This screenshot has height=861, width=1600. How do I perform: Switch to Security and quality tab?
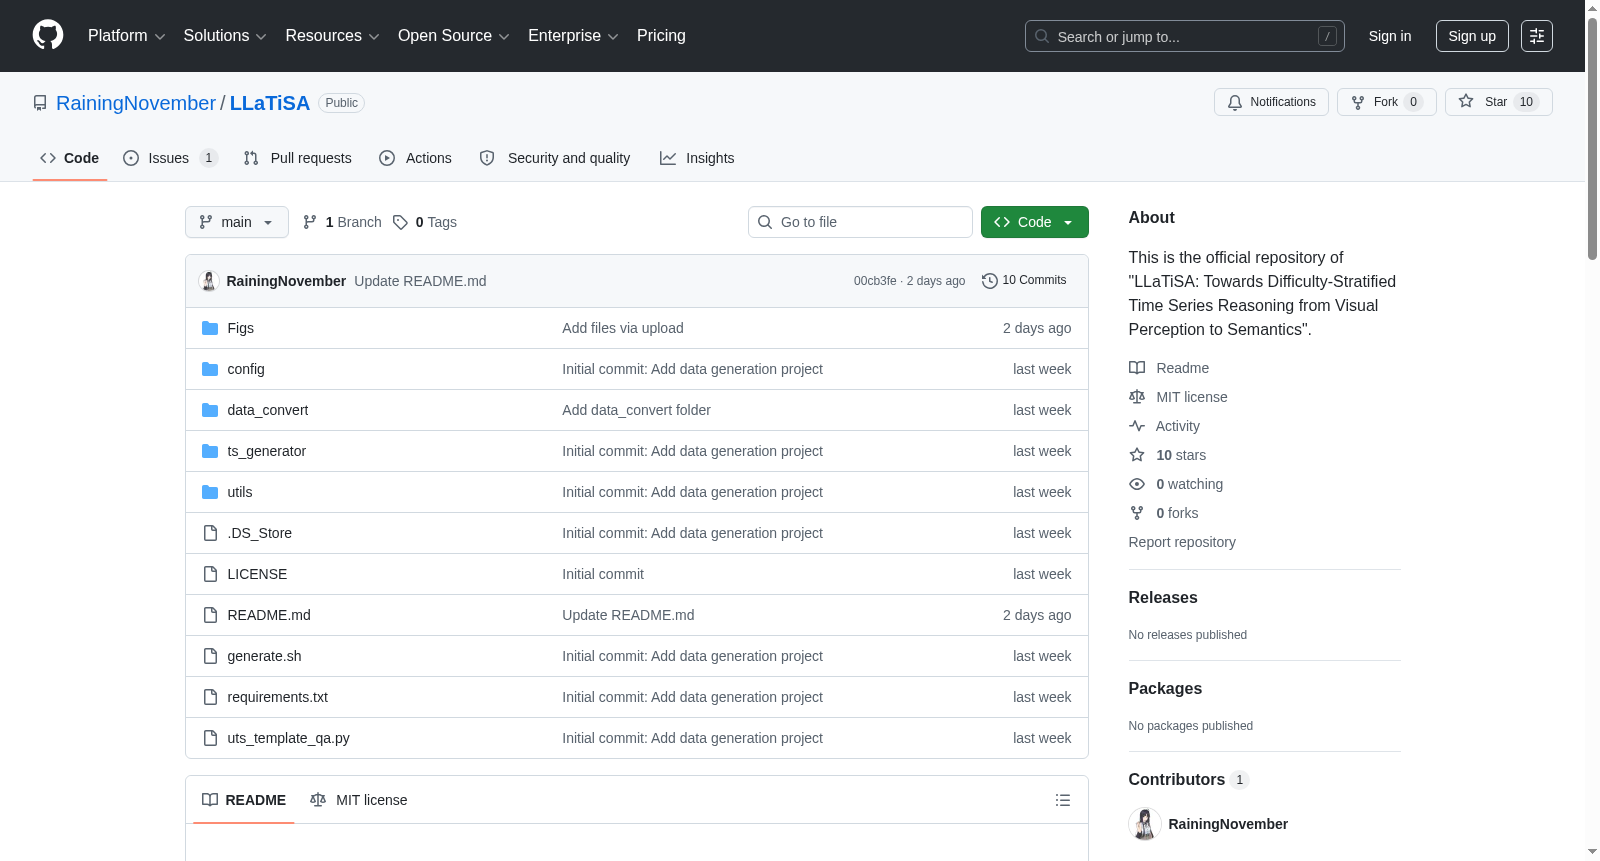coord(555,158)
